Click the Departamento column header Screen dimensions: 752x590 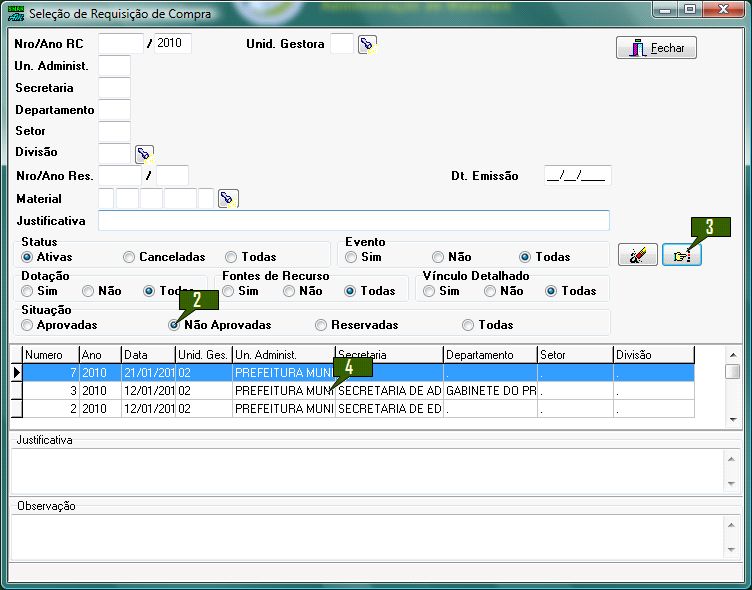click(x=490, y=355)
